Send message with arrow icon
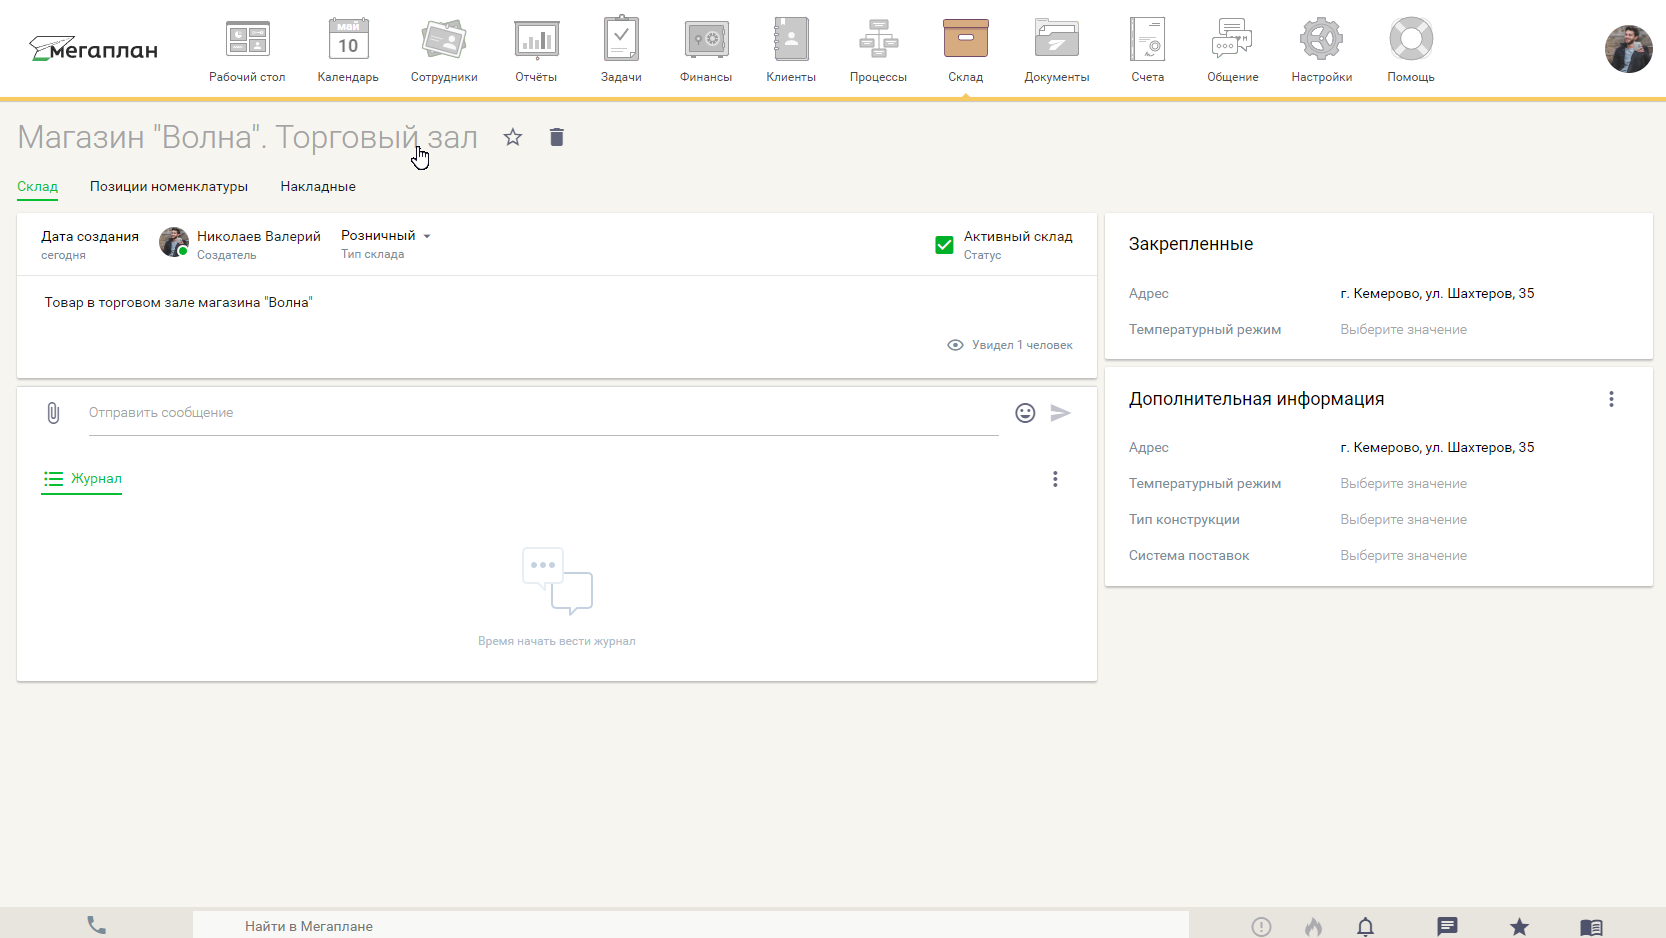Screen dimensions: 1666x938 pos(1061,413)
